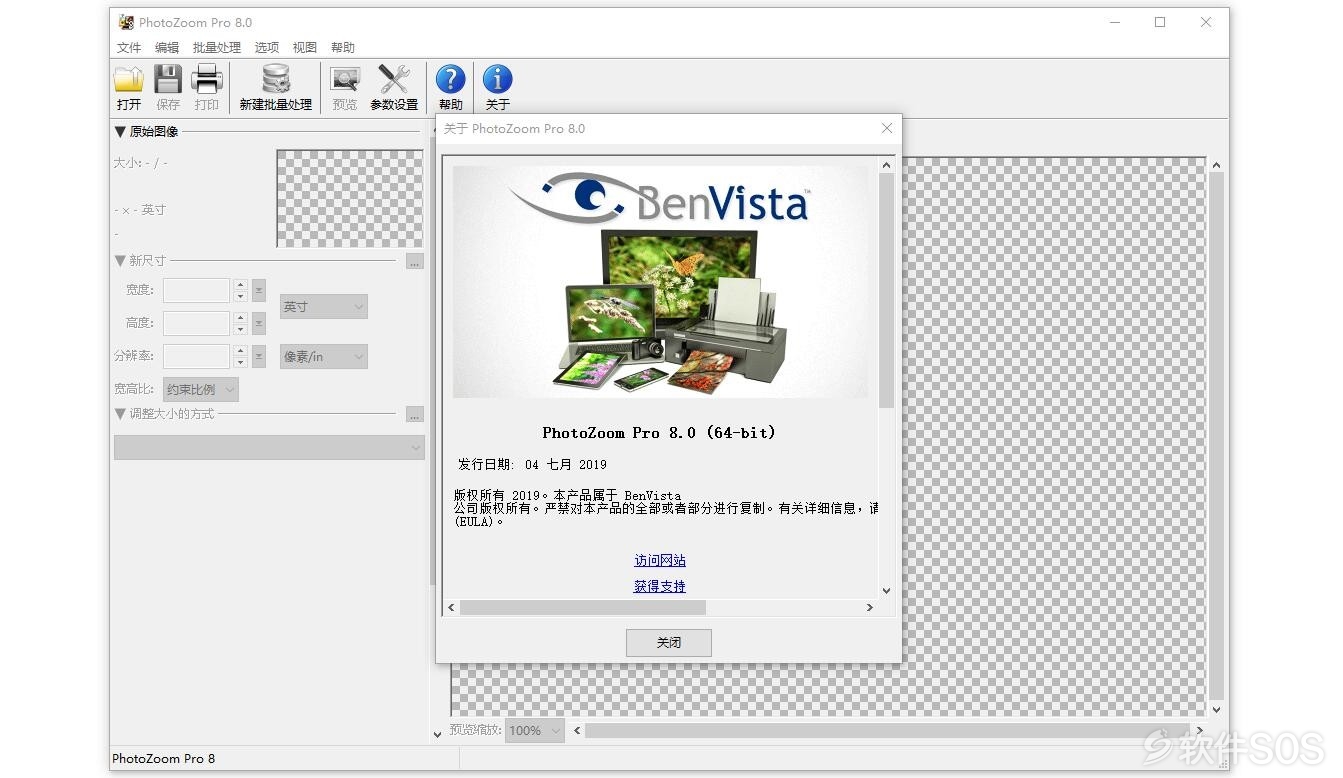Open the 编辑 (Edit) menu
This screenshot has width=1343, height=778.
[x=167, y=47]
